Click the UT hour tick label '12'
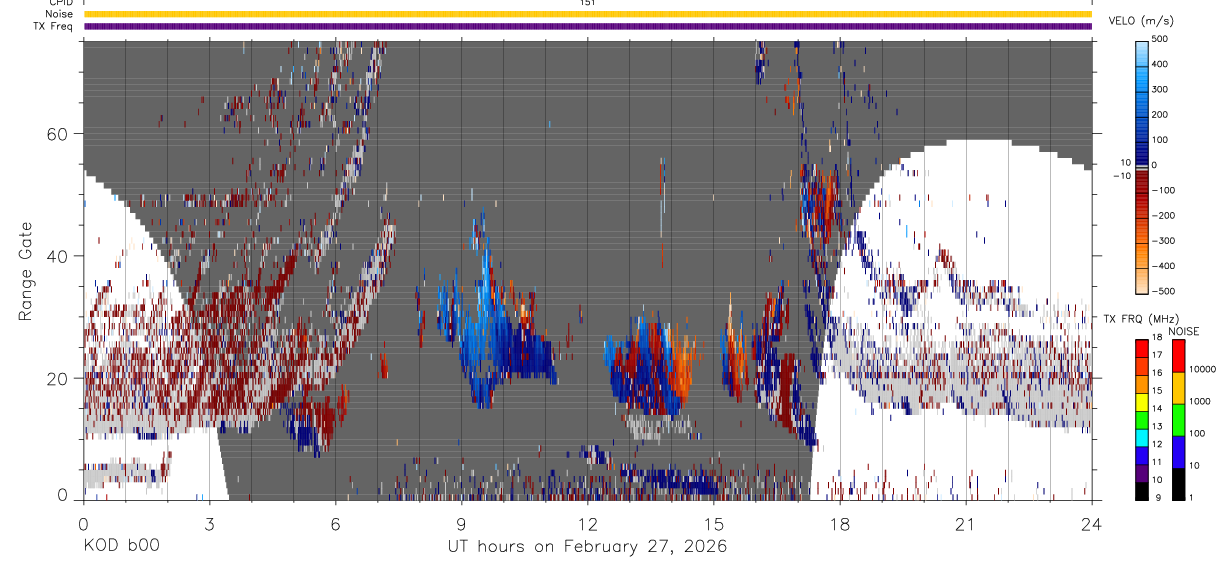The height and width of the screenshot is (567, 1228). 587,524
